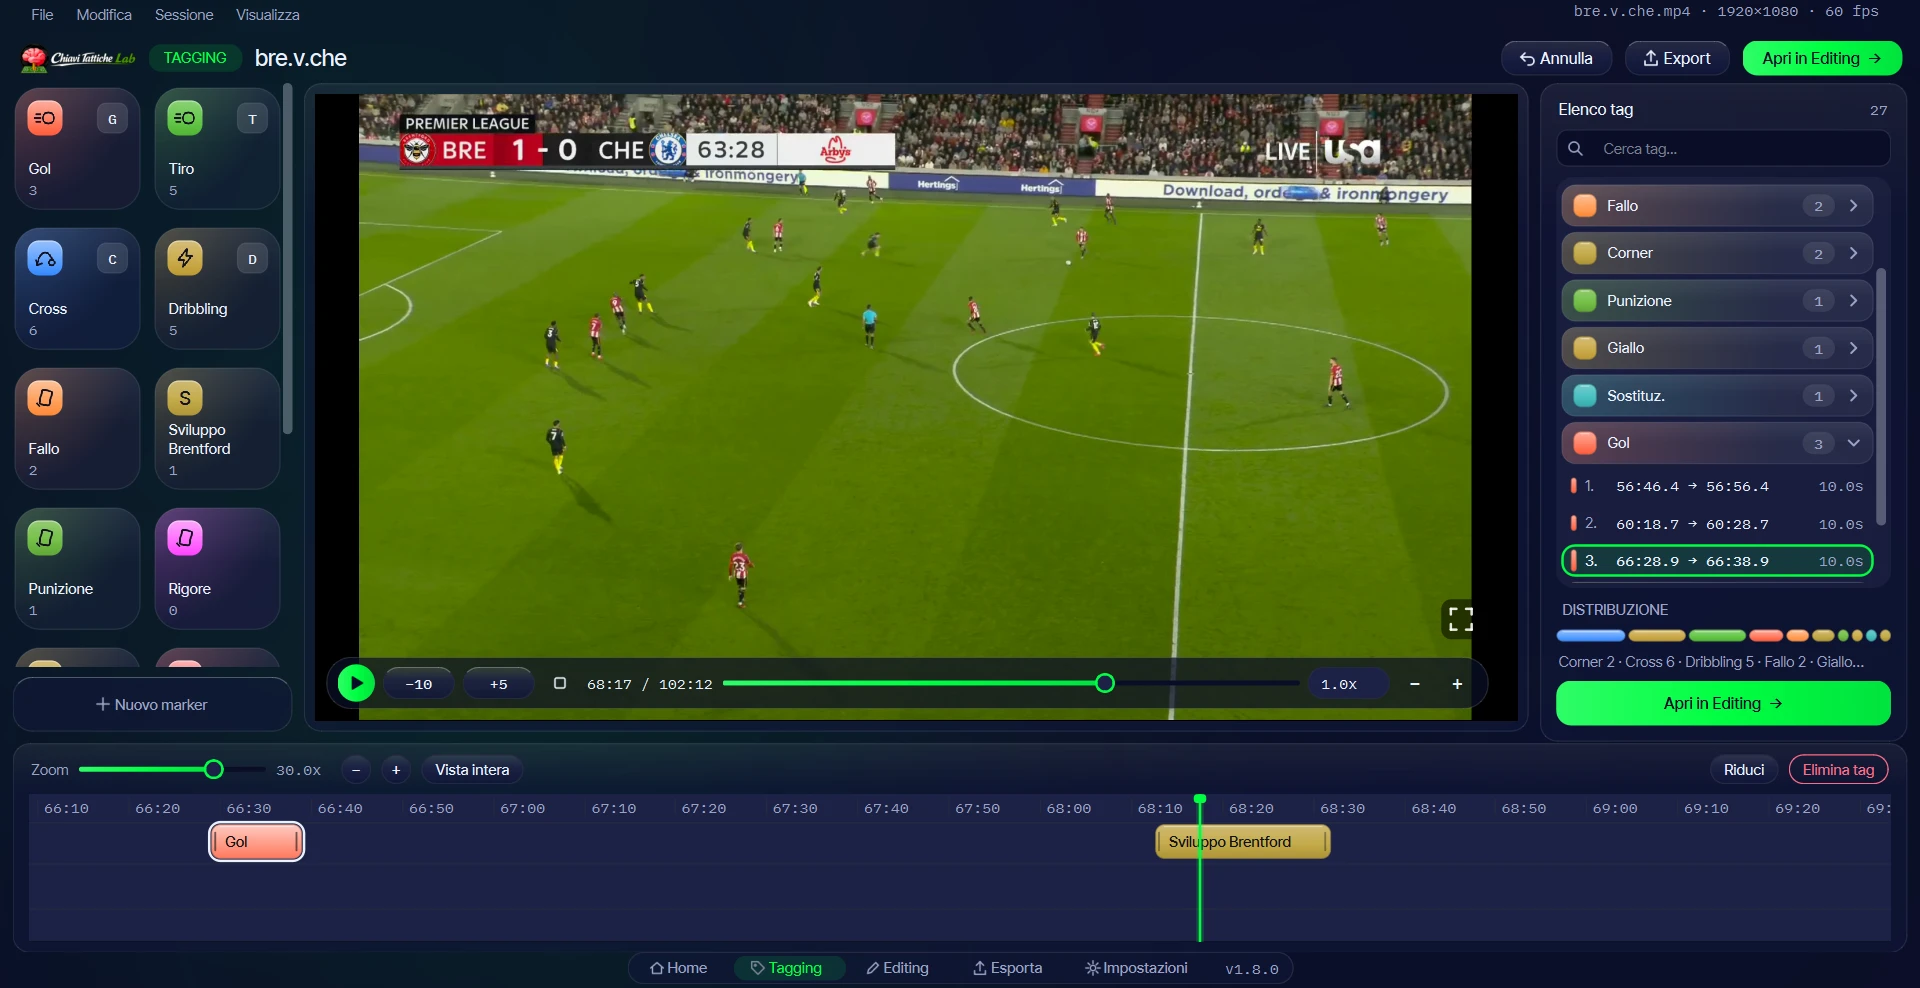Viewport: 1920px width, 988px height.
Task: Expand the Corner tag group
Action: tap(1853, 253)
